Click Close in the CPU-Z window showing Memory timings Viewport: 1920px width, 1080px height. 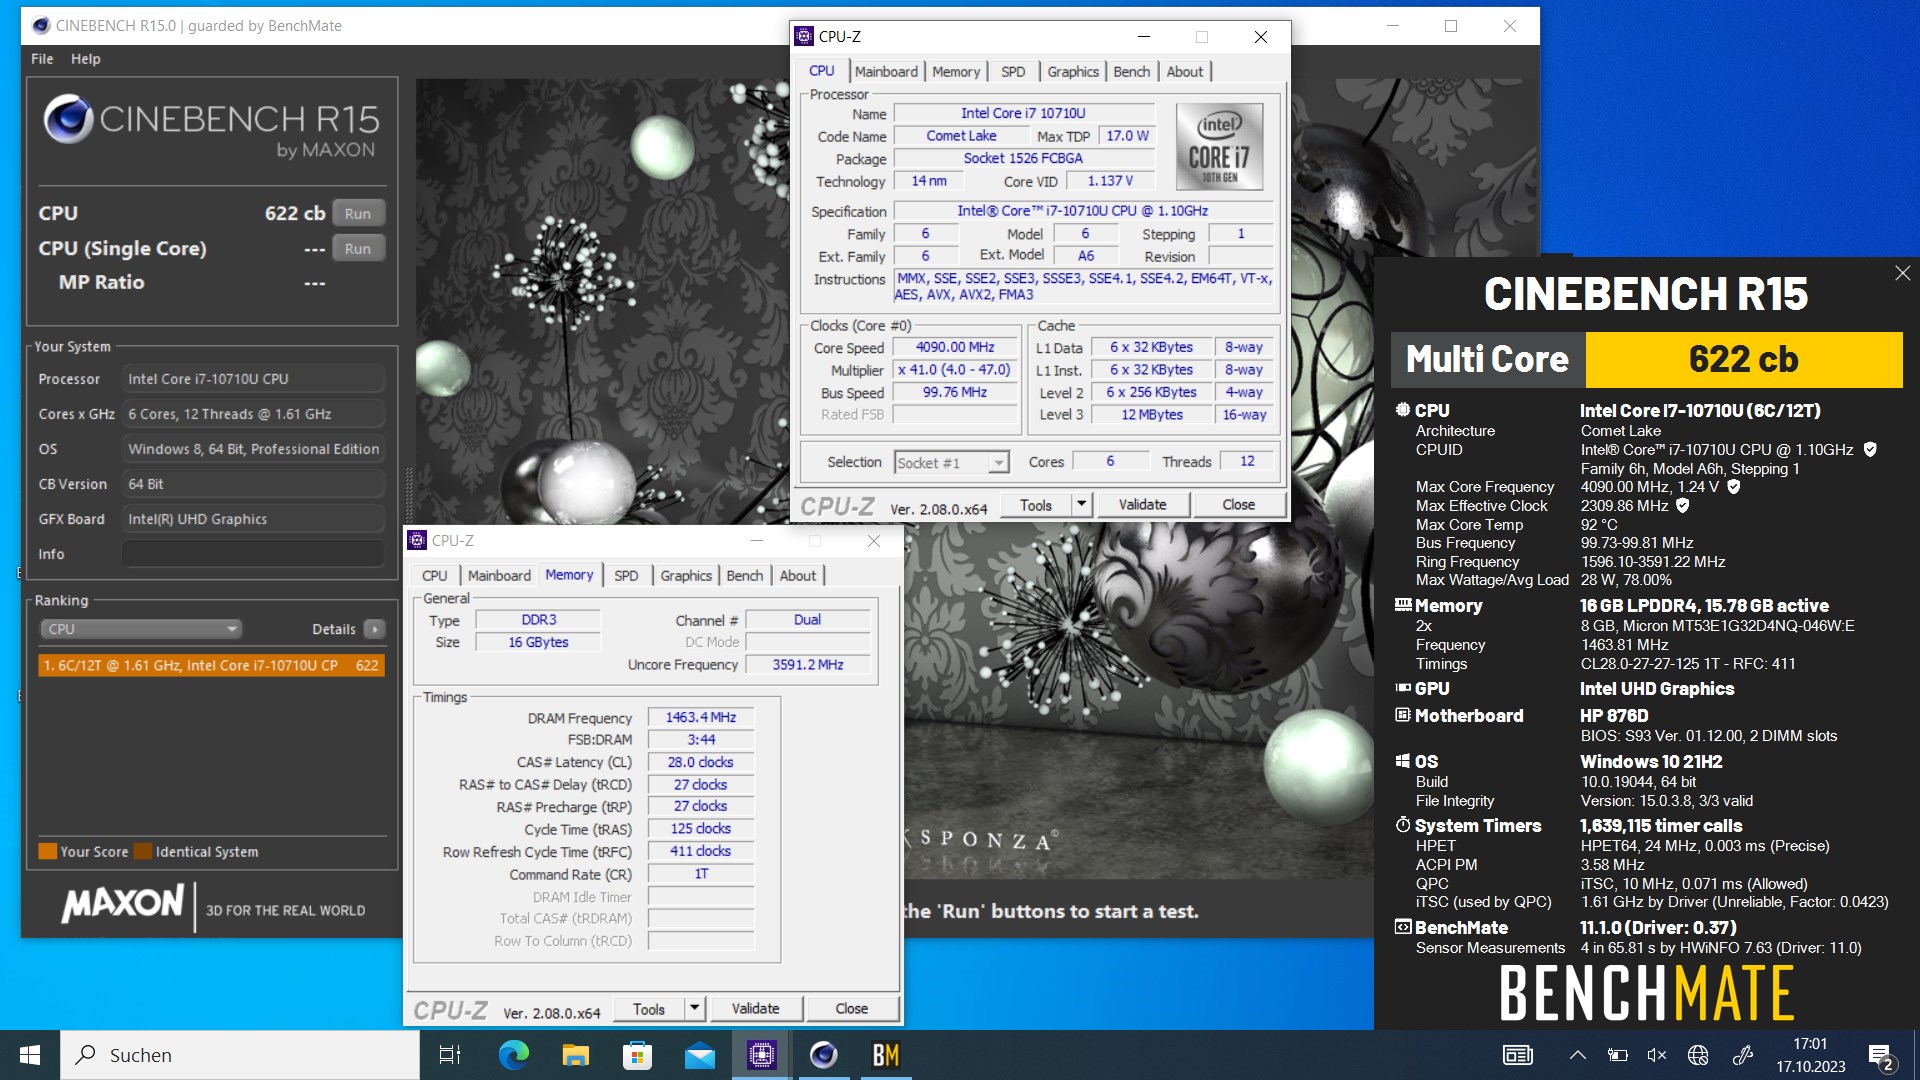coord(851,1009)
